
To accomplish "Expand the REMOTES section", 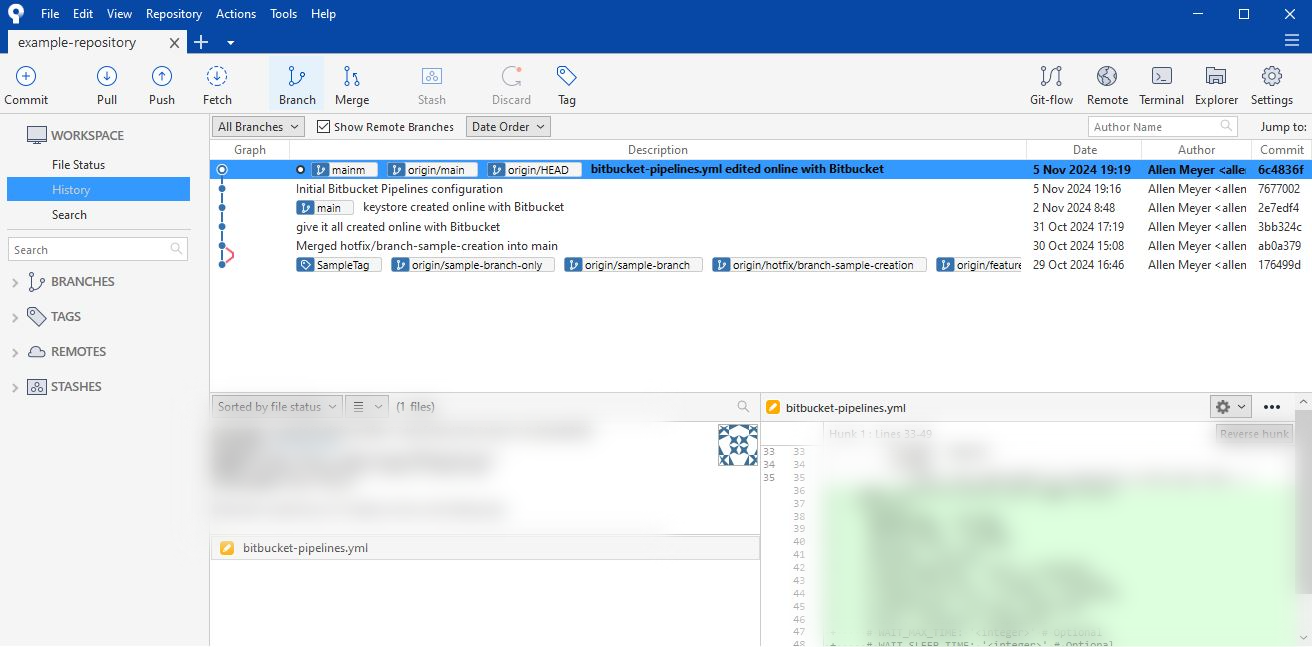I will 15,353.
